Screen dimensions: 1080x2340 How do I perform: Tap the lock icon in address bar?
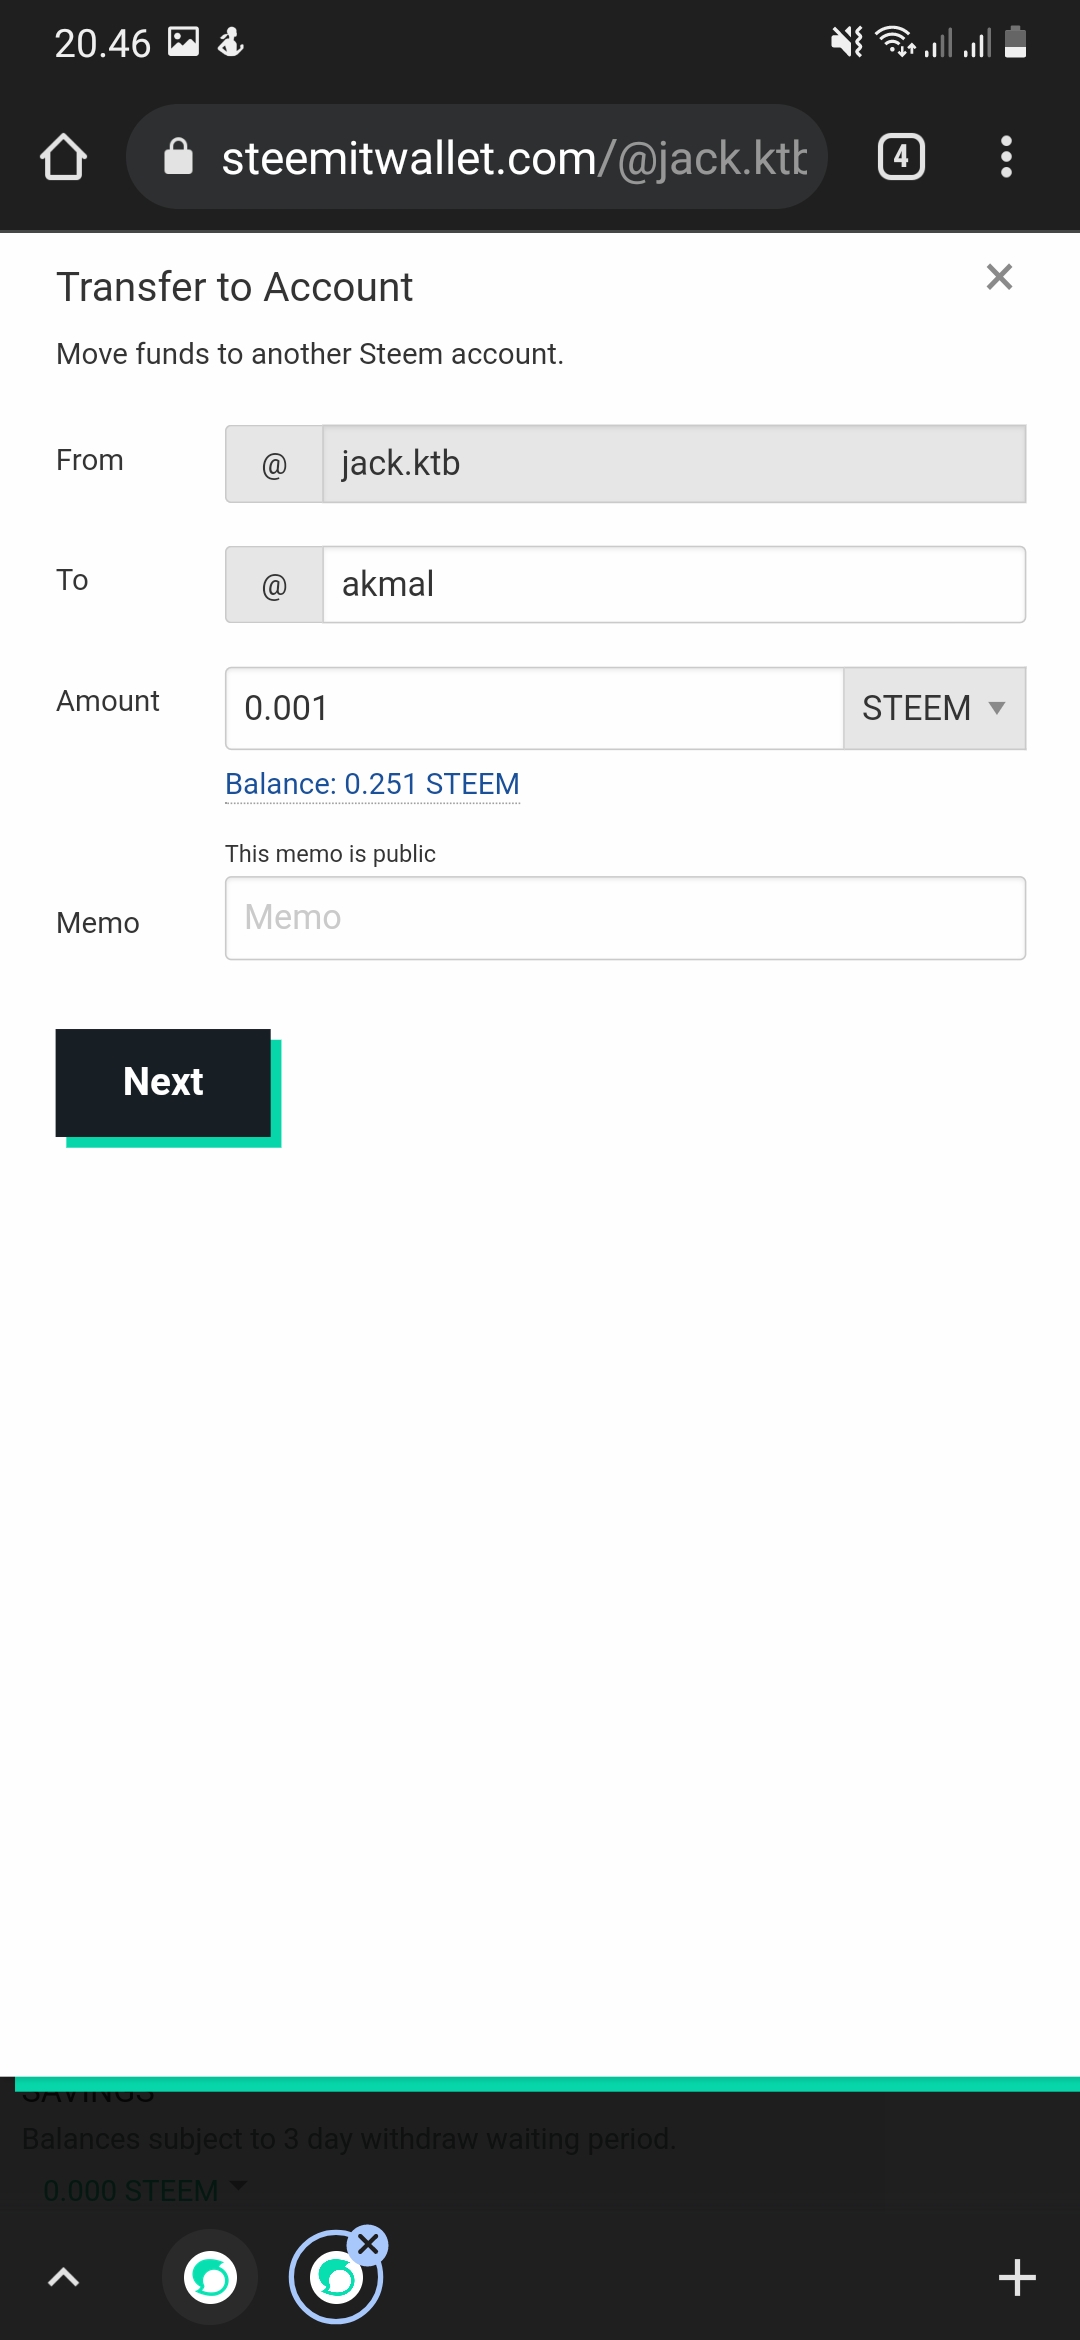click(178, 157)
